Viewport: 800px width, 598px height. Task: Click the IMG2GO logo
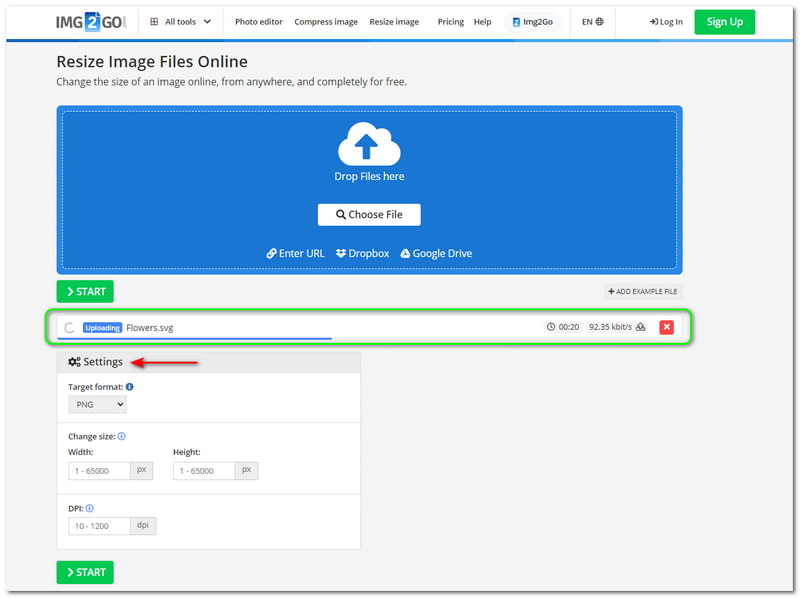coord(90,21)
